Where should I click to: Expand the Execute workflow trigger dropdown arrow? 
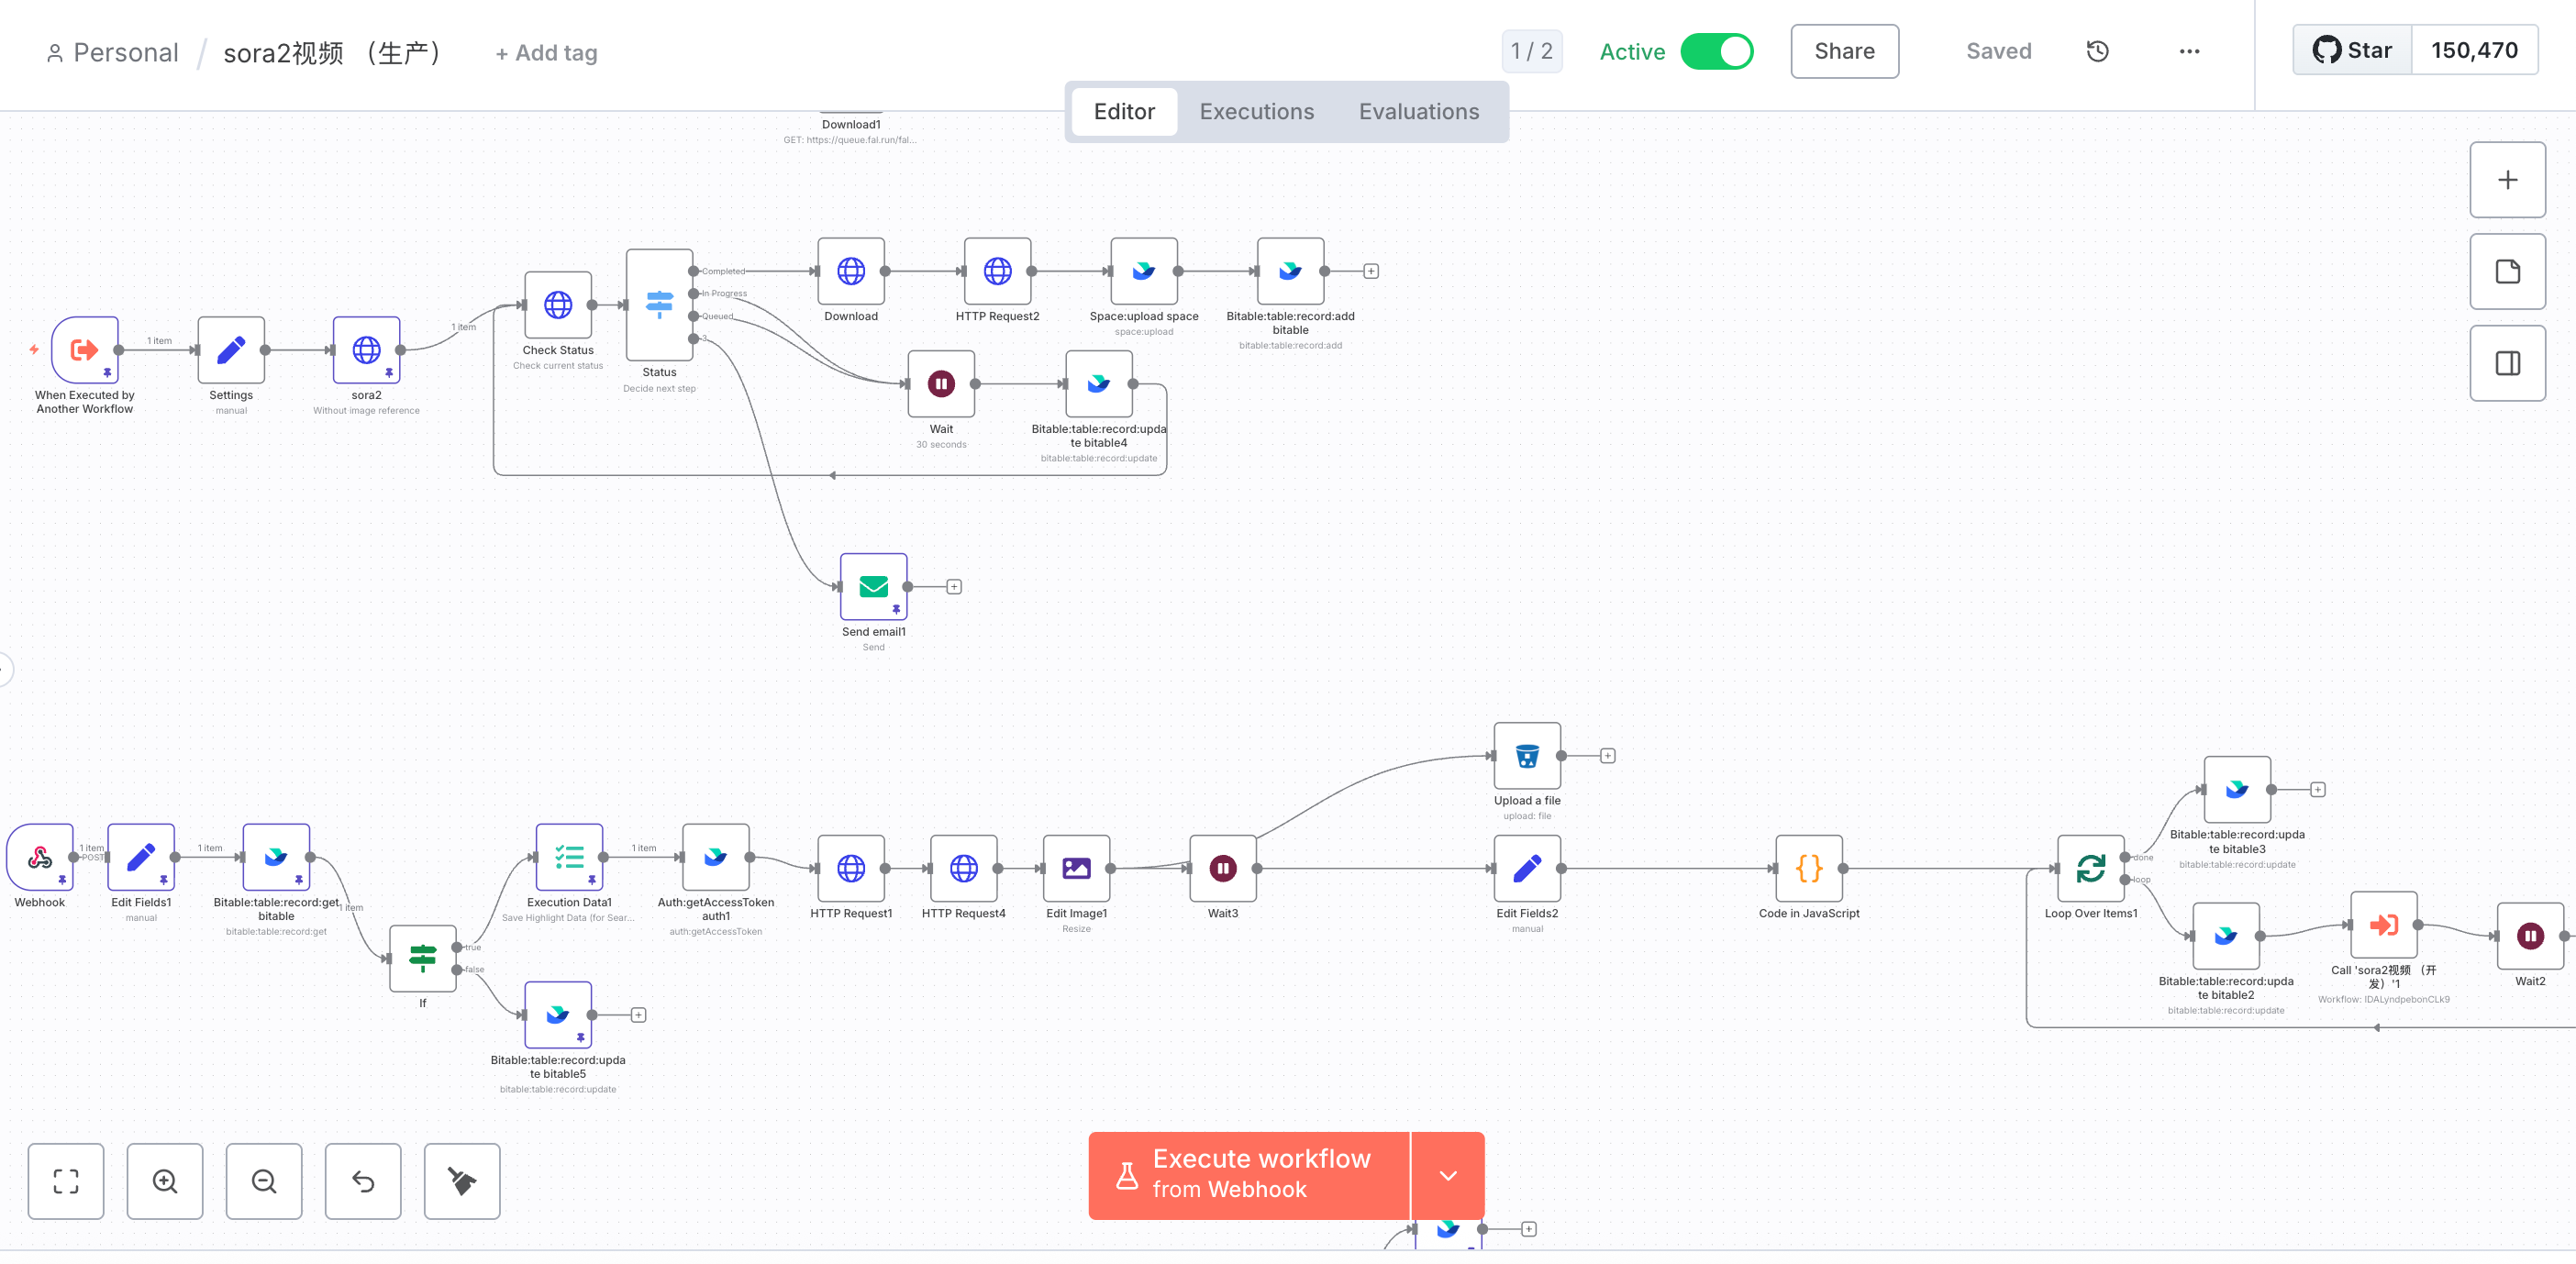[1447, 1175]
